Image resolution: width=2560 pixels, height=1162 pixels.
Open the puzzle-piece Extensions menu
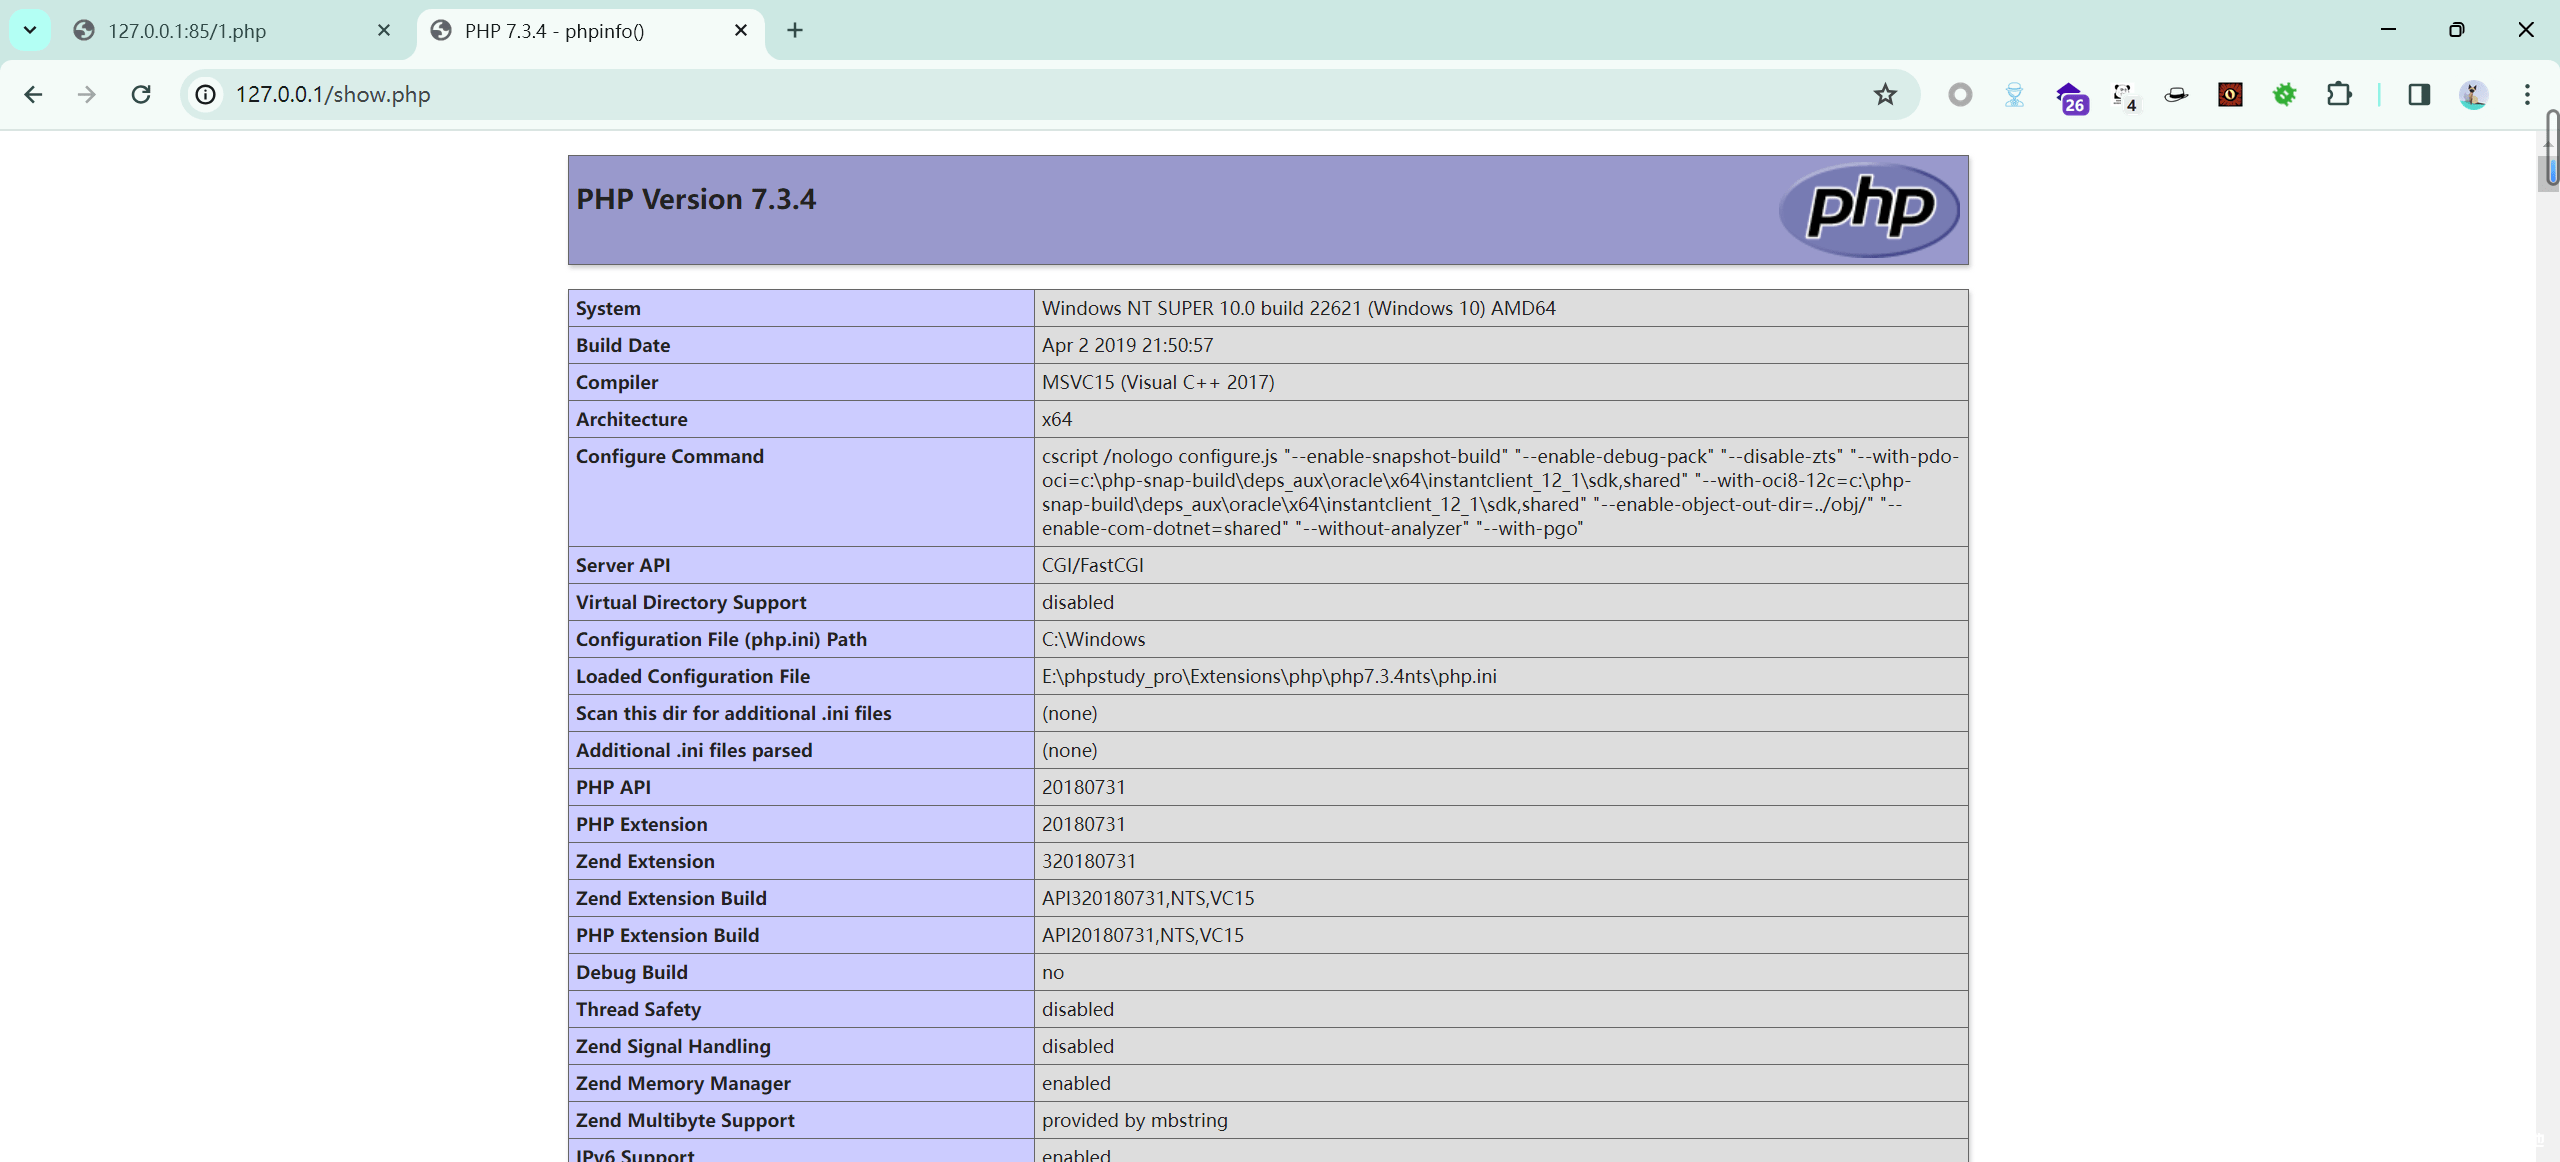pyautogui.click(x=2340, y=94)
